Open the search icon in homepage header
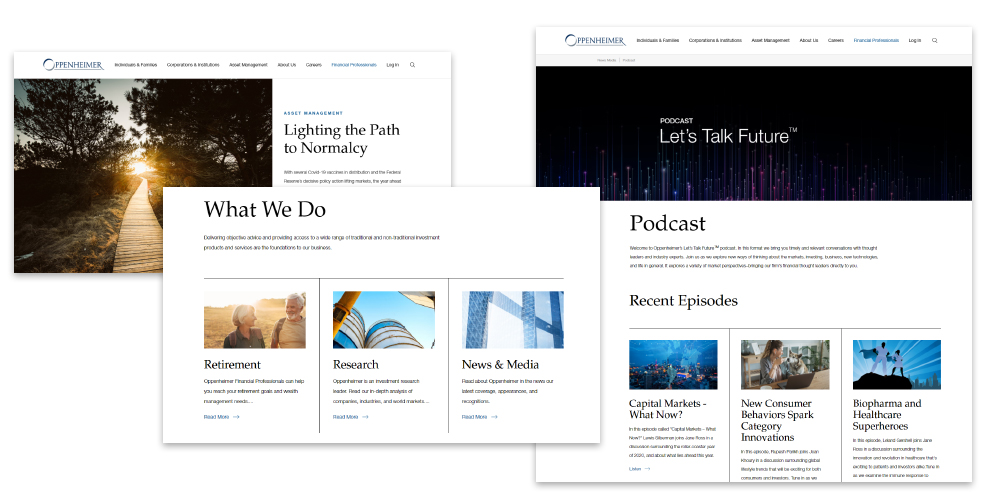This screenshot has height=500, width=994. coord(413,65)
